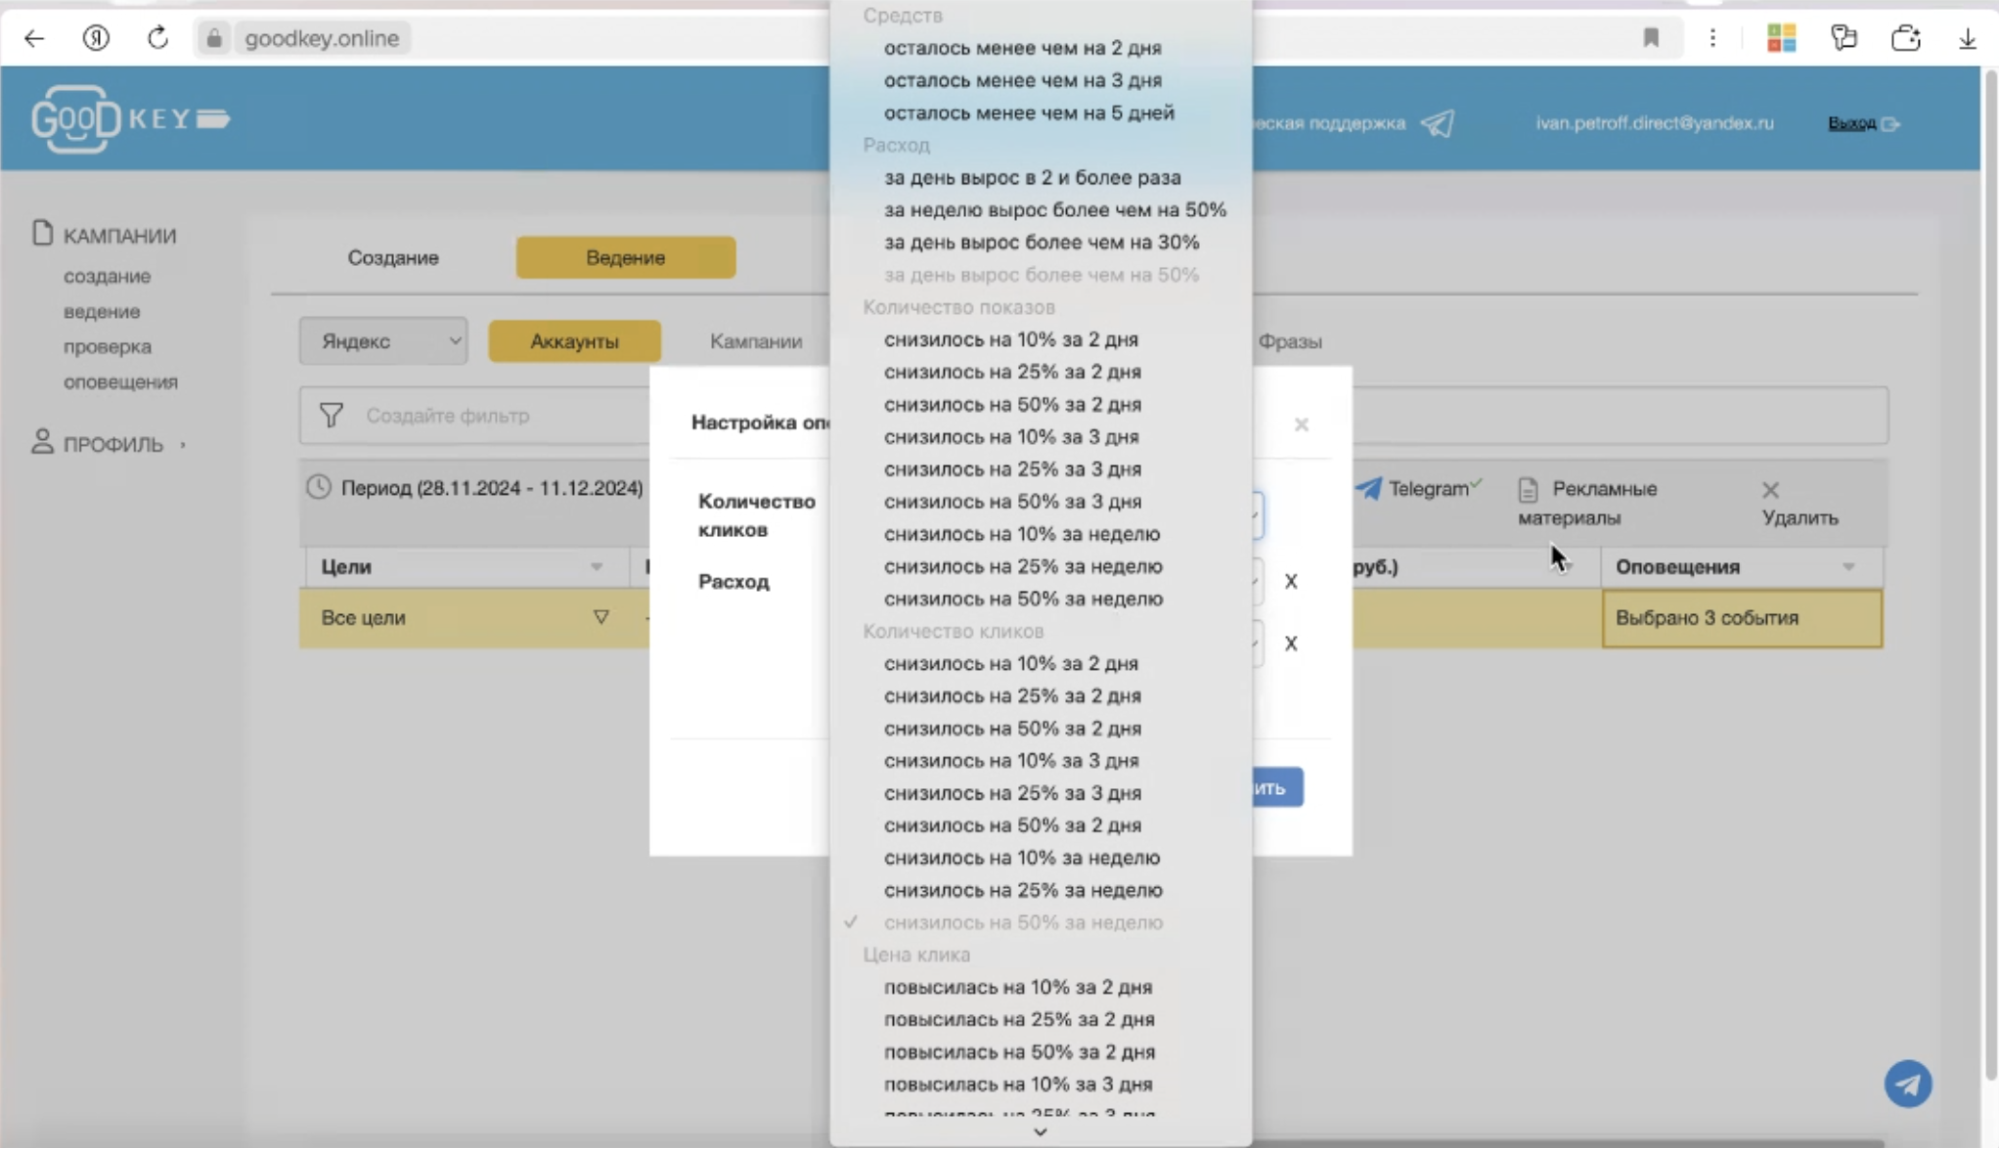
Task: Click the Профиль person icon in sidebar
Action: click(42, 442)
